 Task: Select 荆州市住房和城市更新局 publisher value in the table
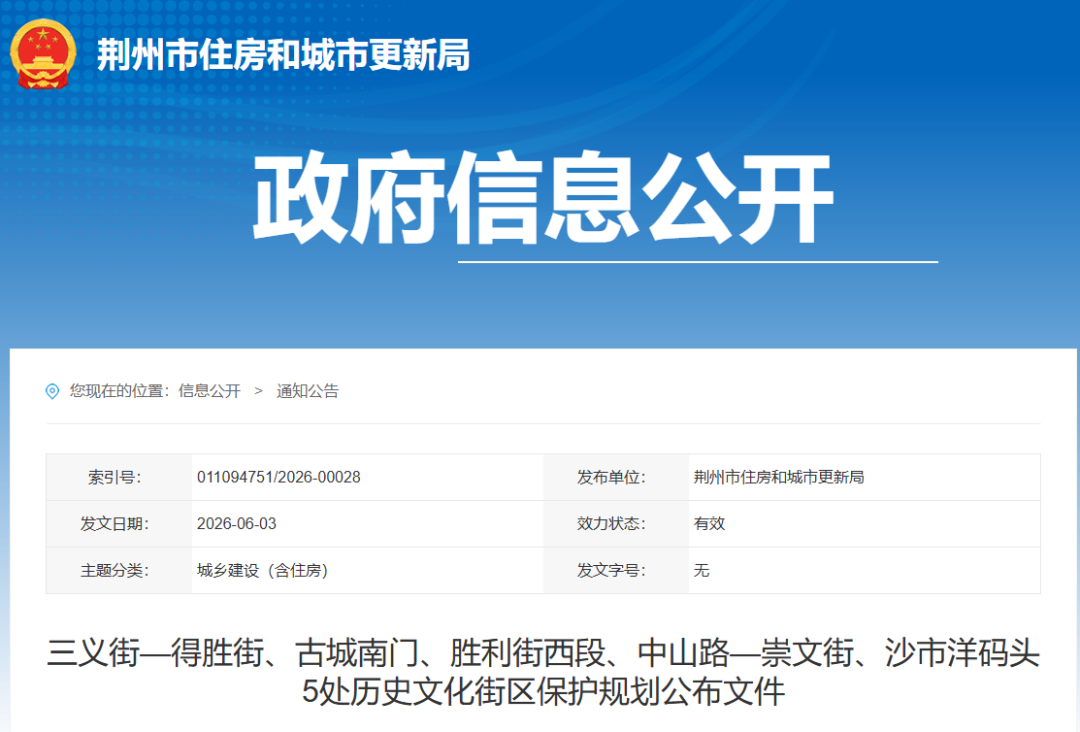click(779, 477)
